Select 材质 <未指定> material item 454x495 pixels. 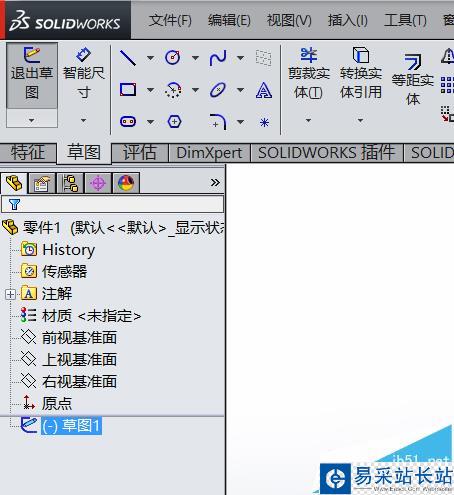81,316
